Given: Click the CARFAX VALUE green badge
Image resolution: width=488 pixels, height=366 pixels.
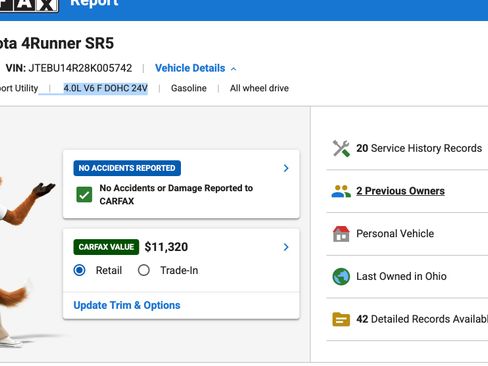Looking at the screenshot, I should (x=106, y=247).
